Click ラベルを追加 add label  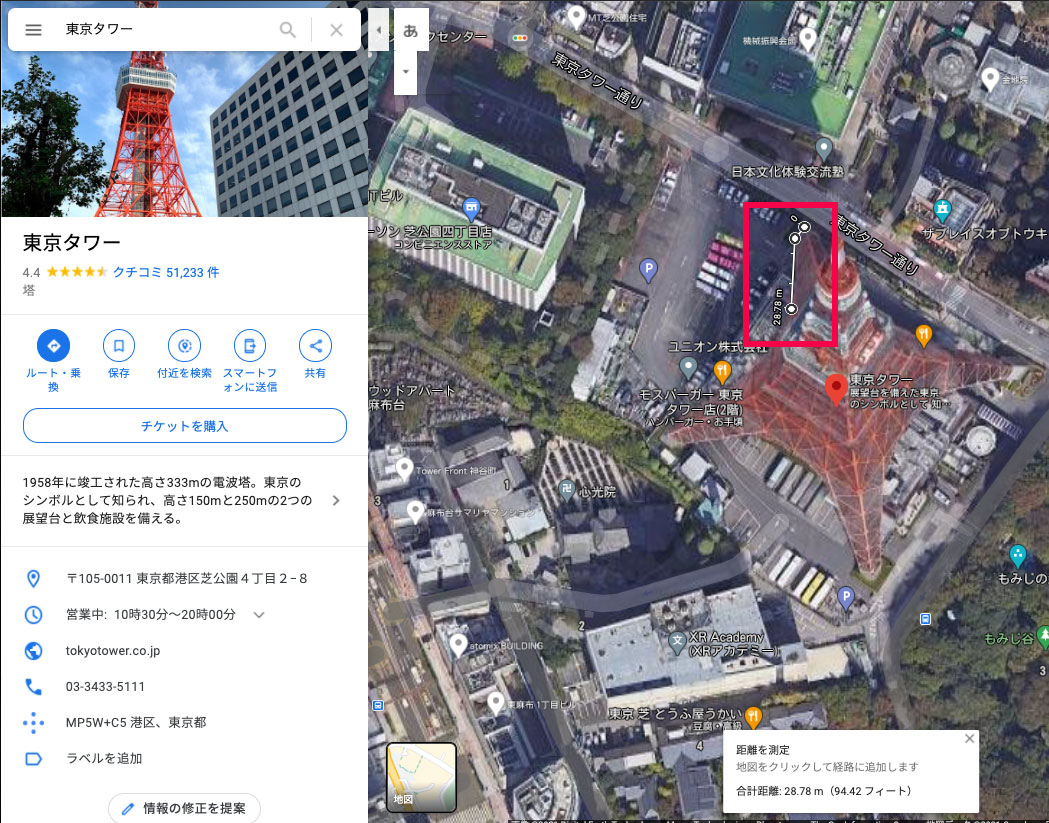coord(104,758)
